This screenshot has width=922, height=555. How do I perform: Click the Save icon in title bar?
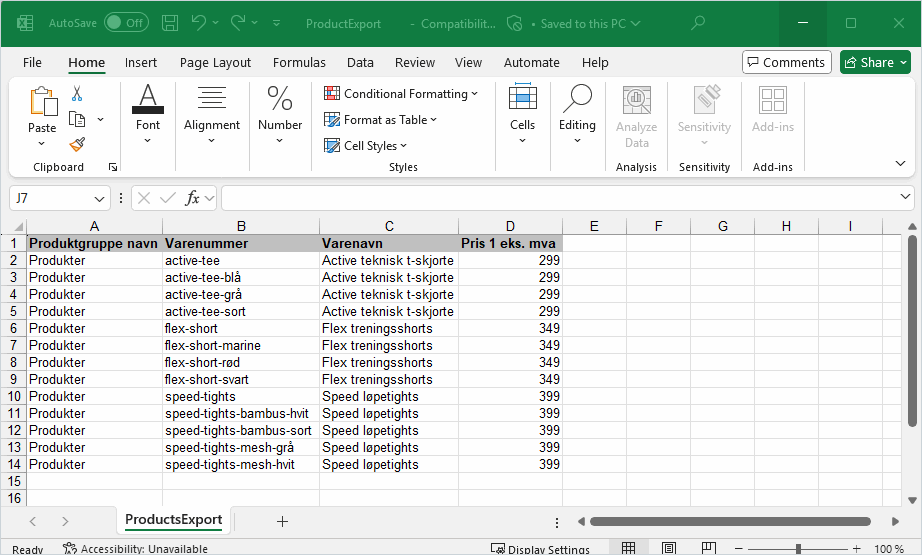tap(170, 23)
